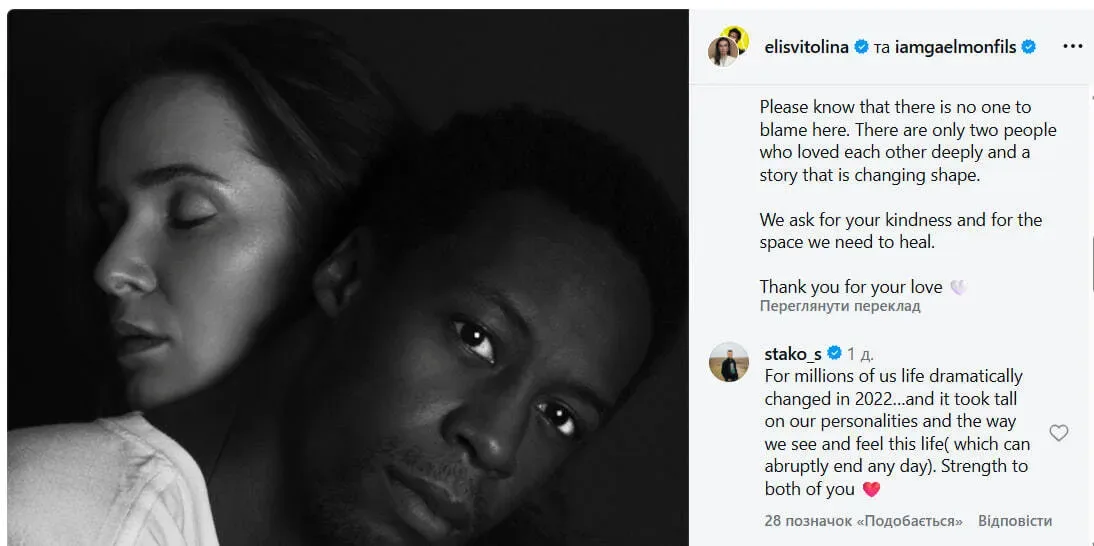
Task: Click the front elisvitolina avatar in header
Action: [x=723, y=52]
